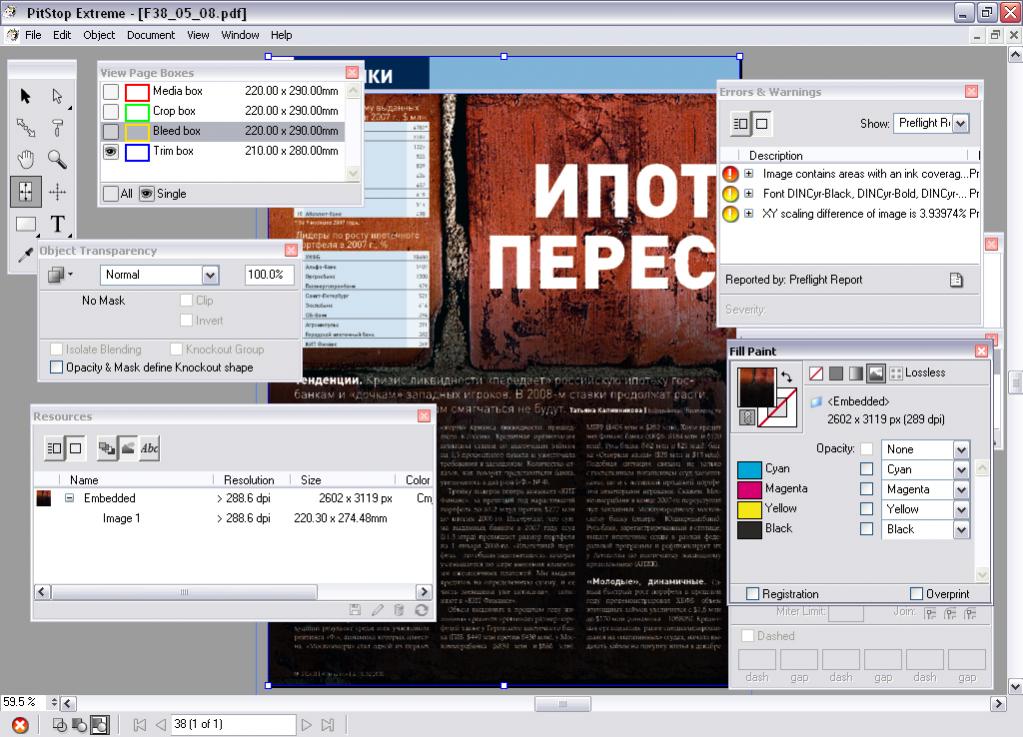The image size is (1023, 737).
Task: Swap fill and stroke with curved arrows
Action: [x=786, y=376]
